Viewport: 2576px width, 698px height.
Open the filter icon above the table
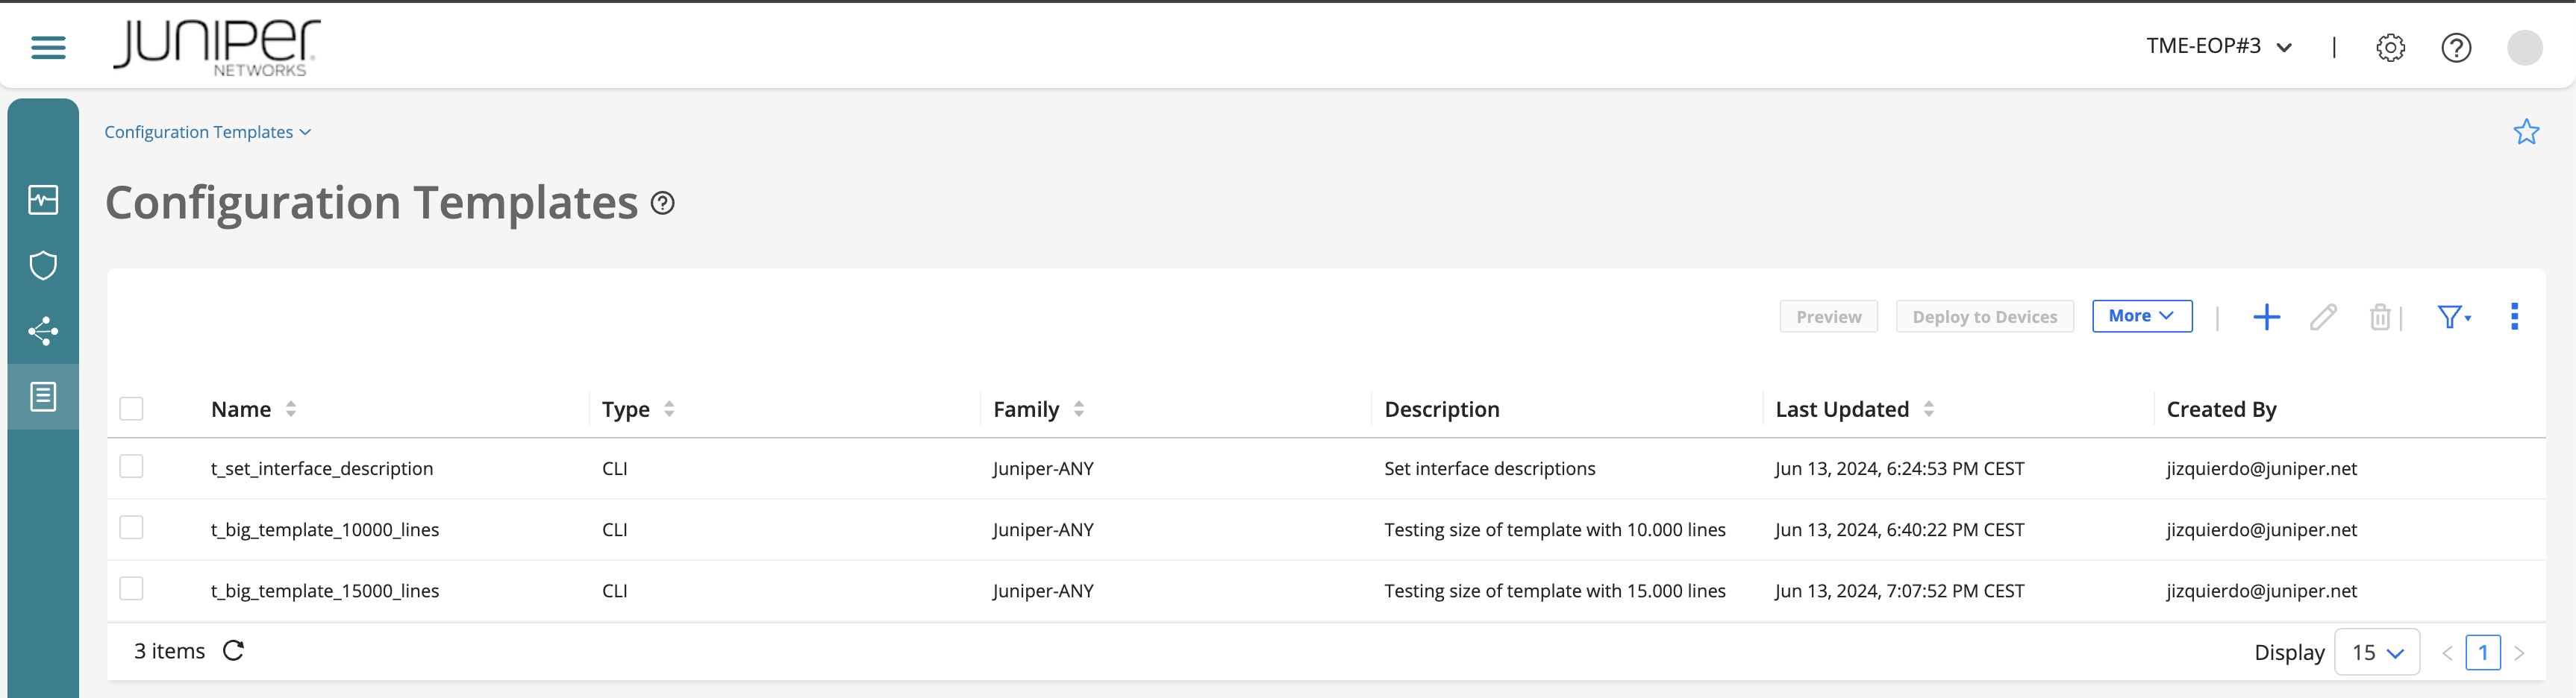click(2450, 317)
